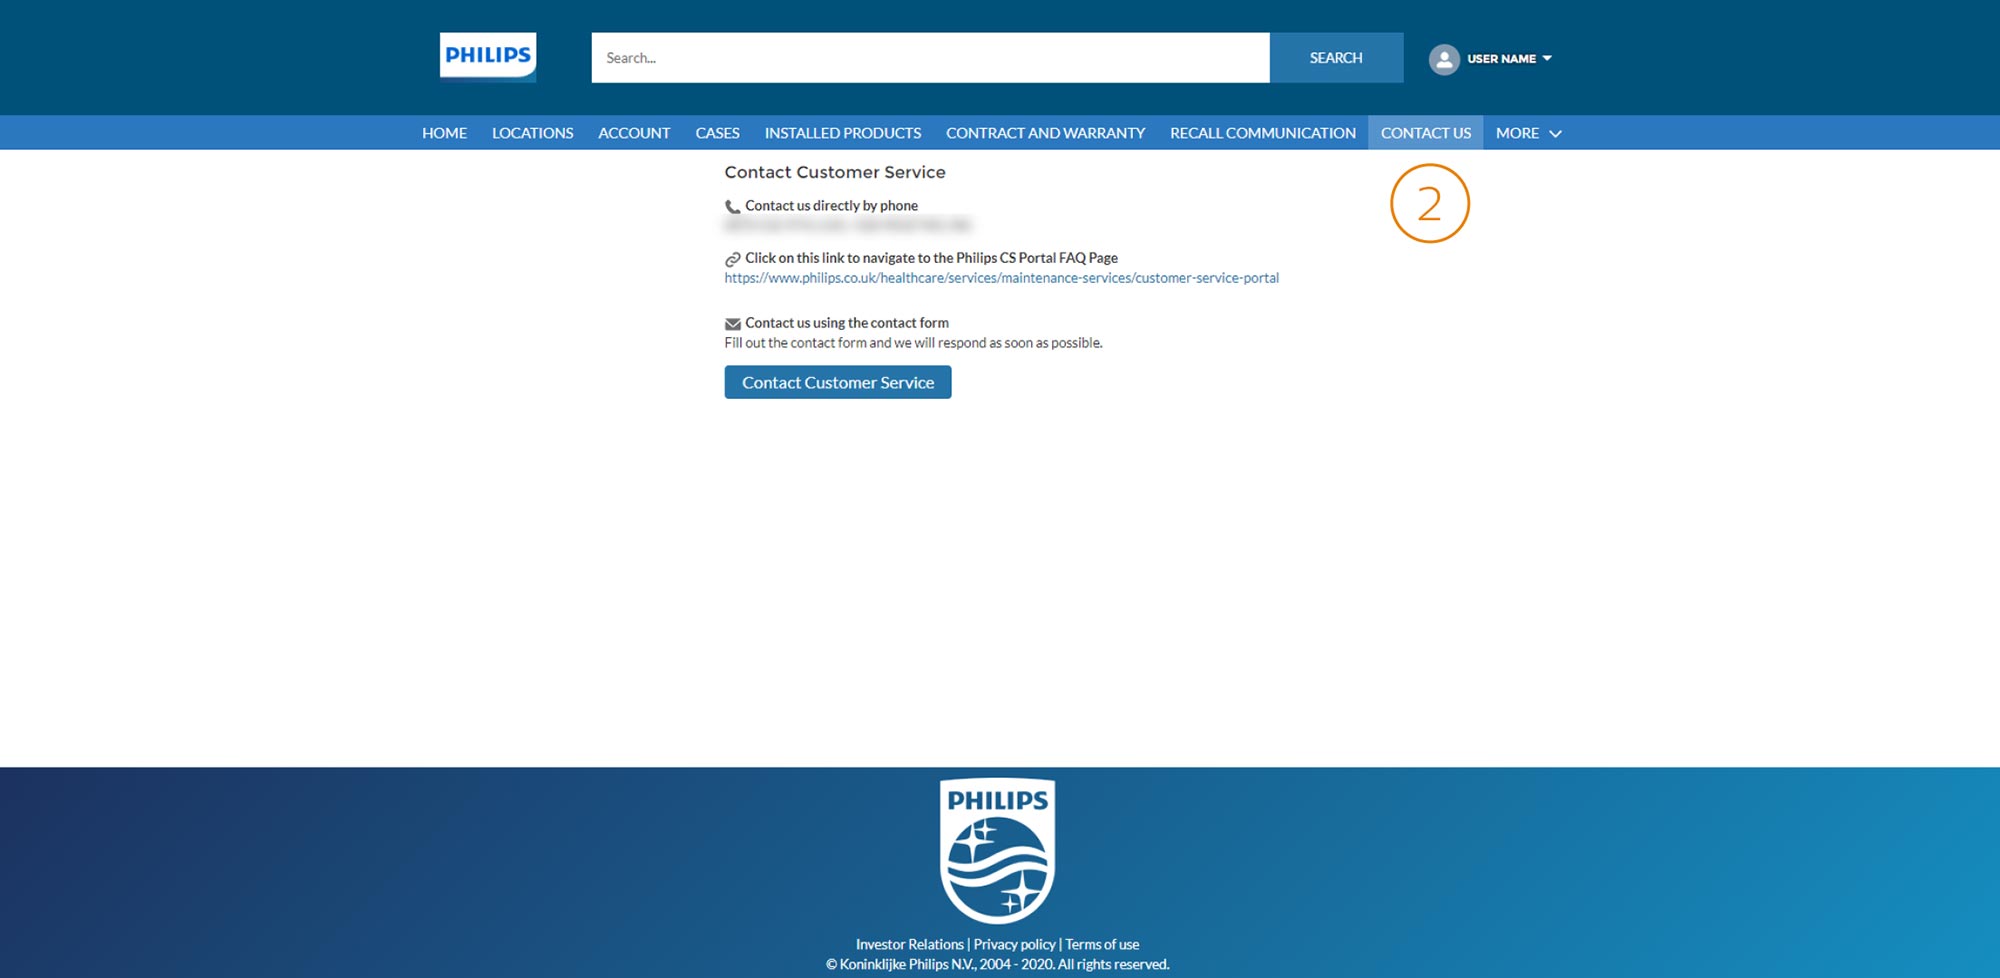Open INSTALLED PRODUCTS in the navigation bar

(x=842, y=133)
